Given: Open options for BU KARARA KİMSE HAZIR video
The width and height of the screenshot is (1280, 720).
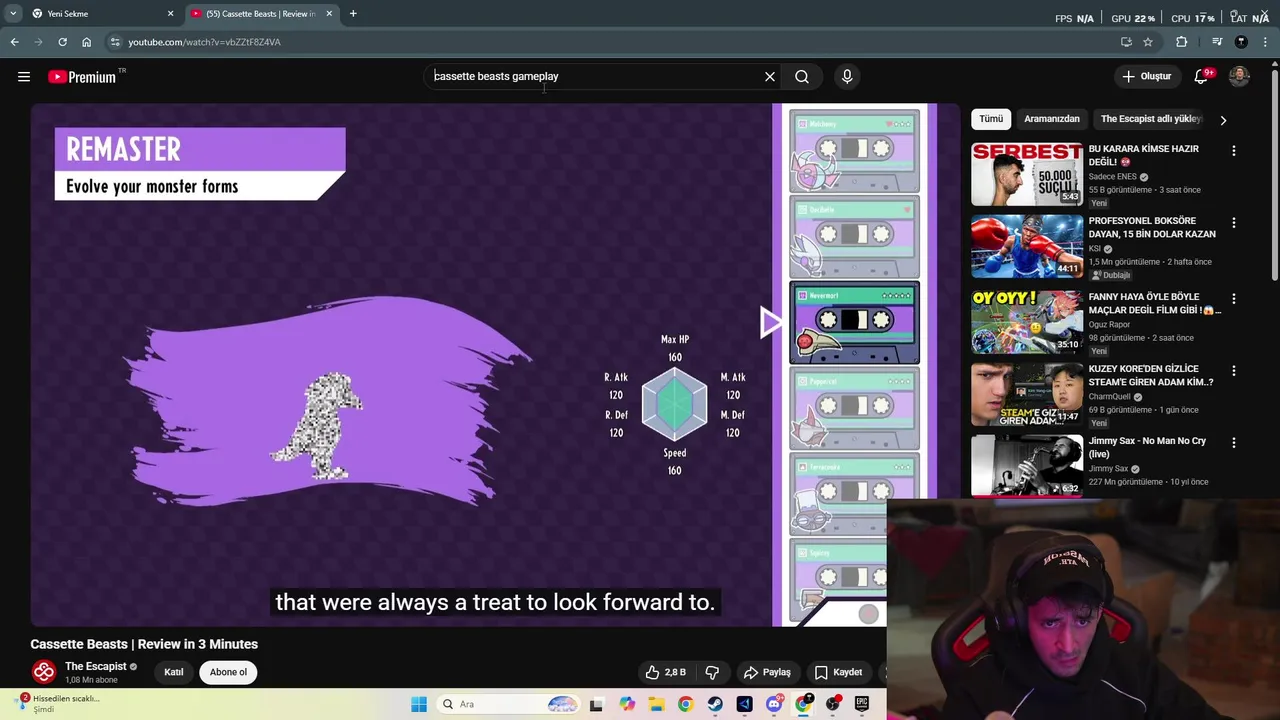Looking at the screenshot, I should pyautogui.click(x=1233, y=150).
